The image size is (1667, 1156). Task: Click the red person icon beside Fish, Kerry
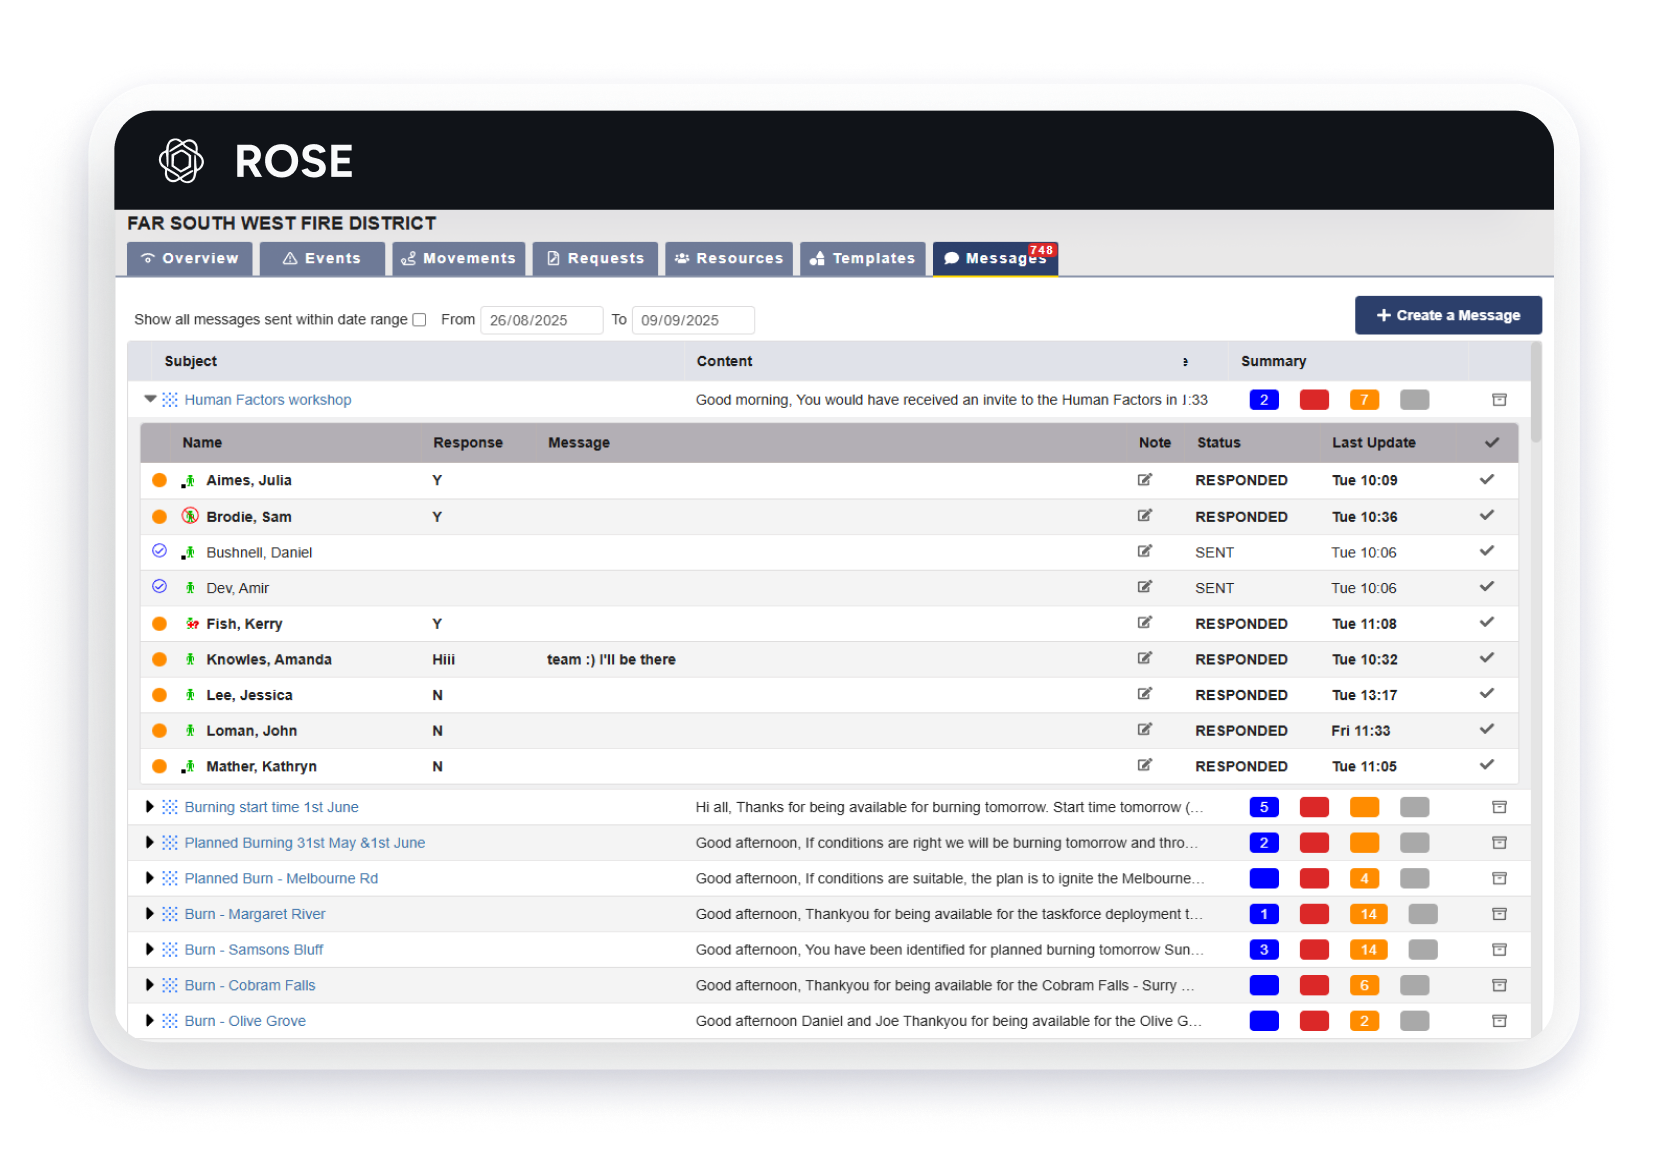coord(190,623)
